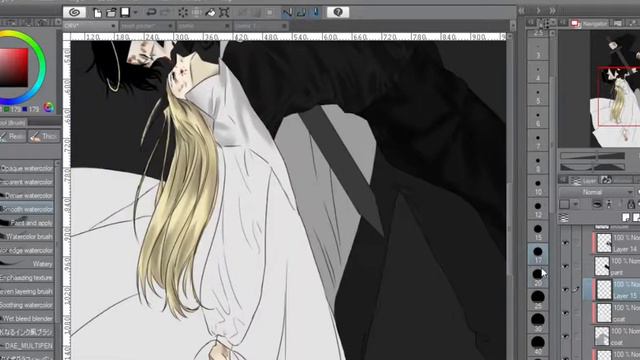This screenshot has height=360, width=640.
Task: Select the Watercolor brush sub tool
Action: 27,236
